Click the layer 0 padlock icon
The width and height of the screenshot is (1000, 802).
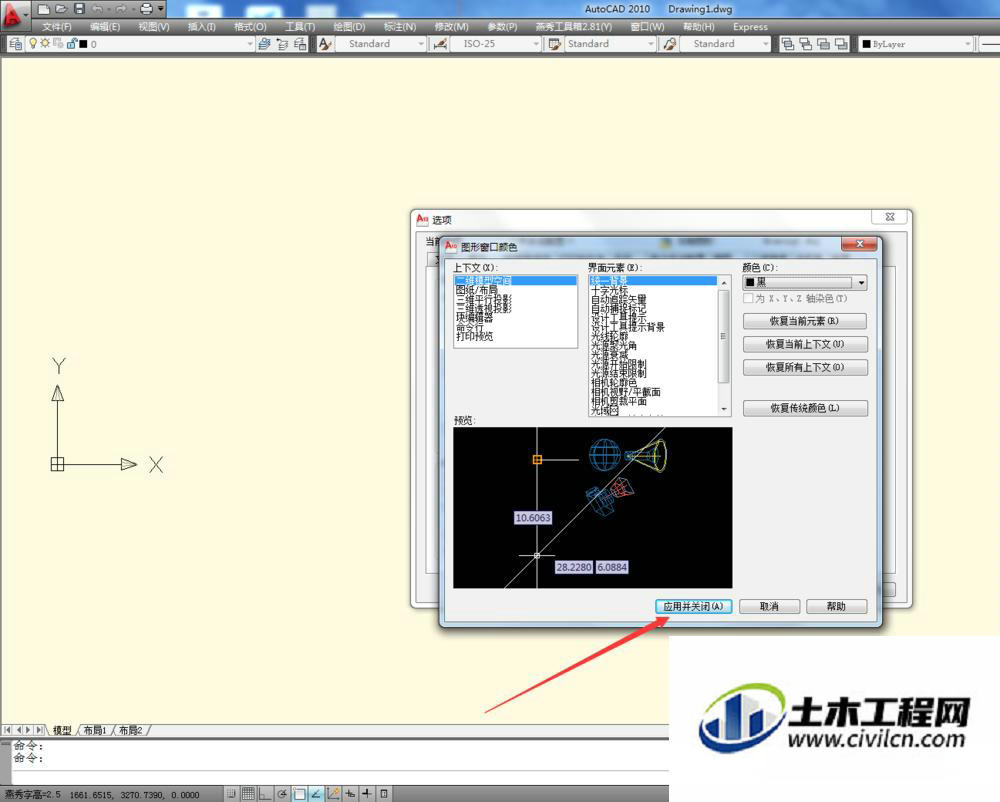point(71,43)
